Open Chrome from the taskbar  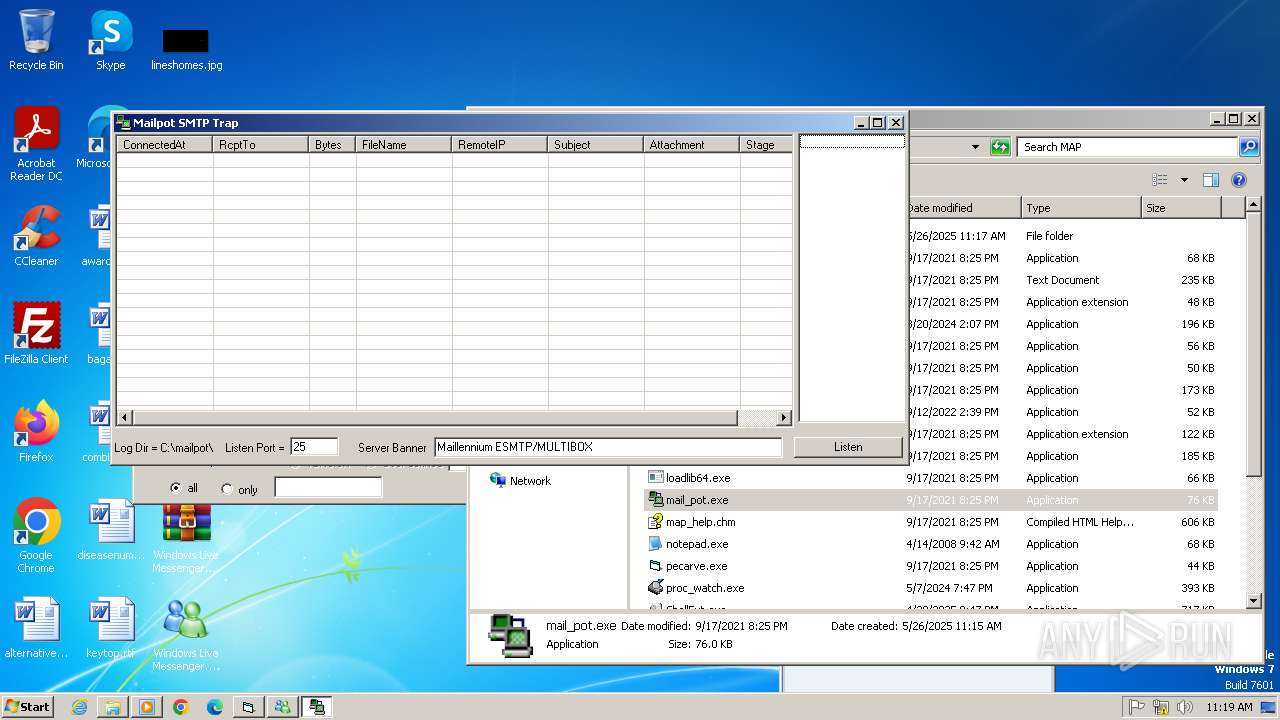[x=181, y=707]
